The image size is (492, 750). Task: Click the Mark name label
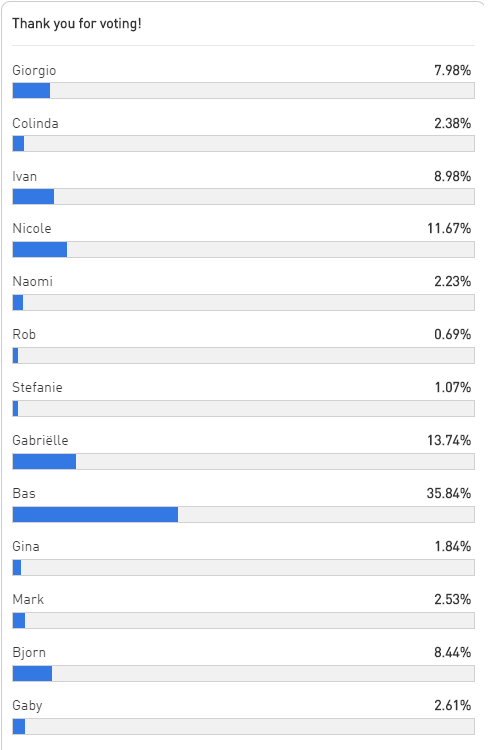click(28, 599)
